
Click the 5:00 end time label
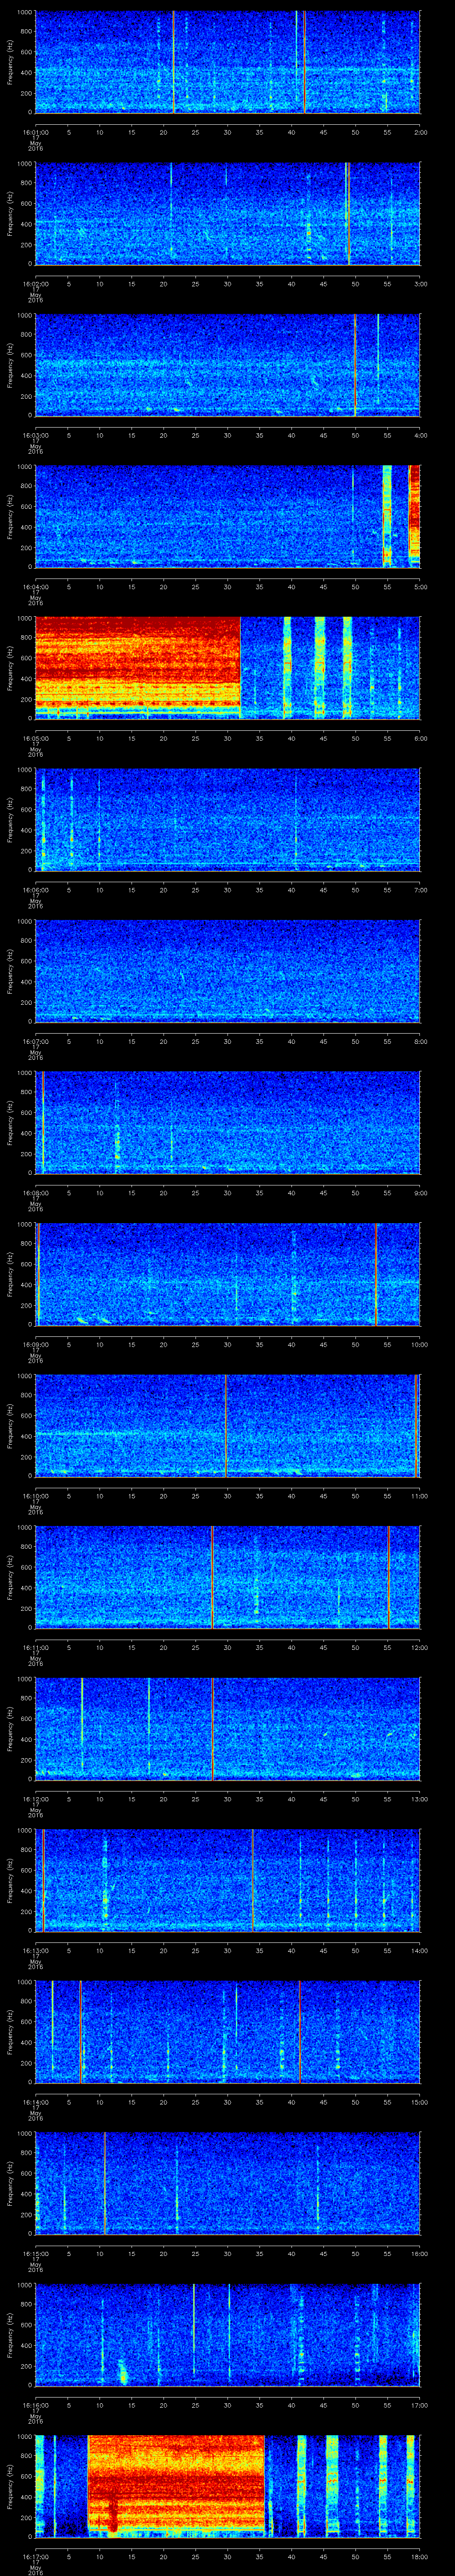click(420, 586)
